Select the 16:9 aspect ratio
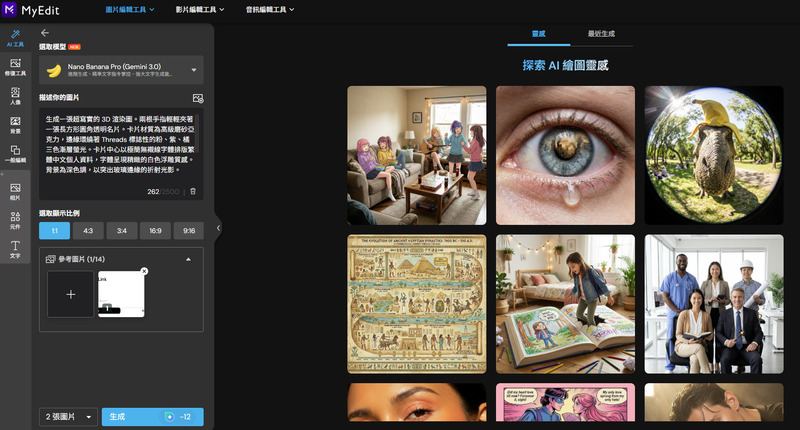 [x=155, y=231]
